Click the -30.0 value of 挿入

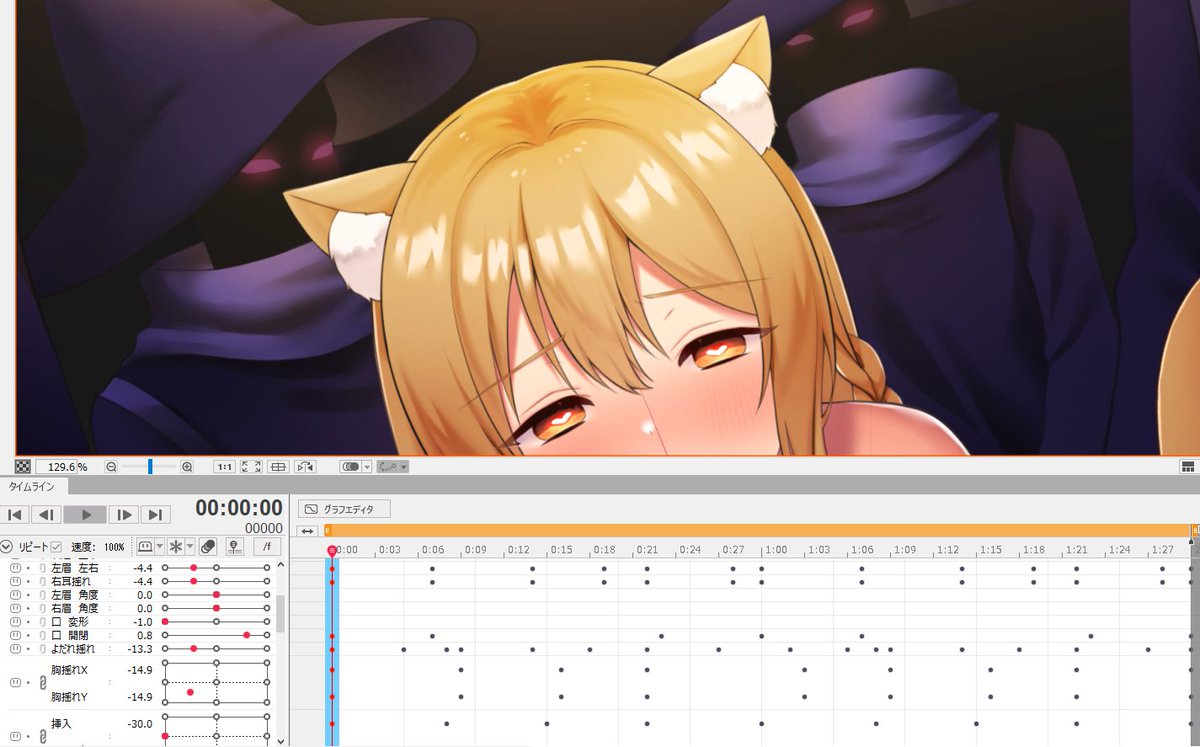tap(138, 724)
